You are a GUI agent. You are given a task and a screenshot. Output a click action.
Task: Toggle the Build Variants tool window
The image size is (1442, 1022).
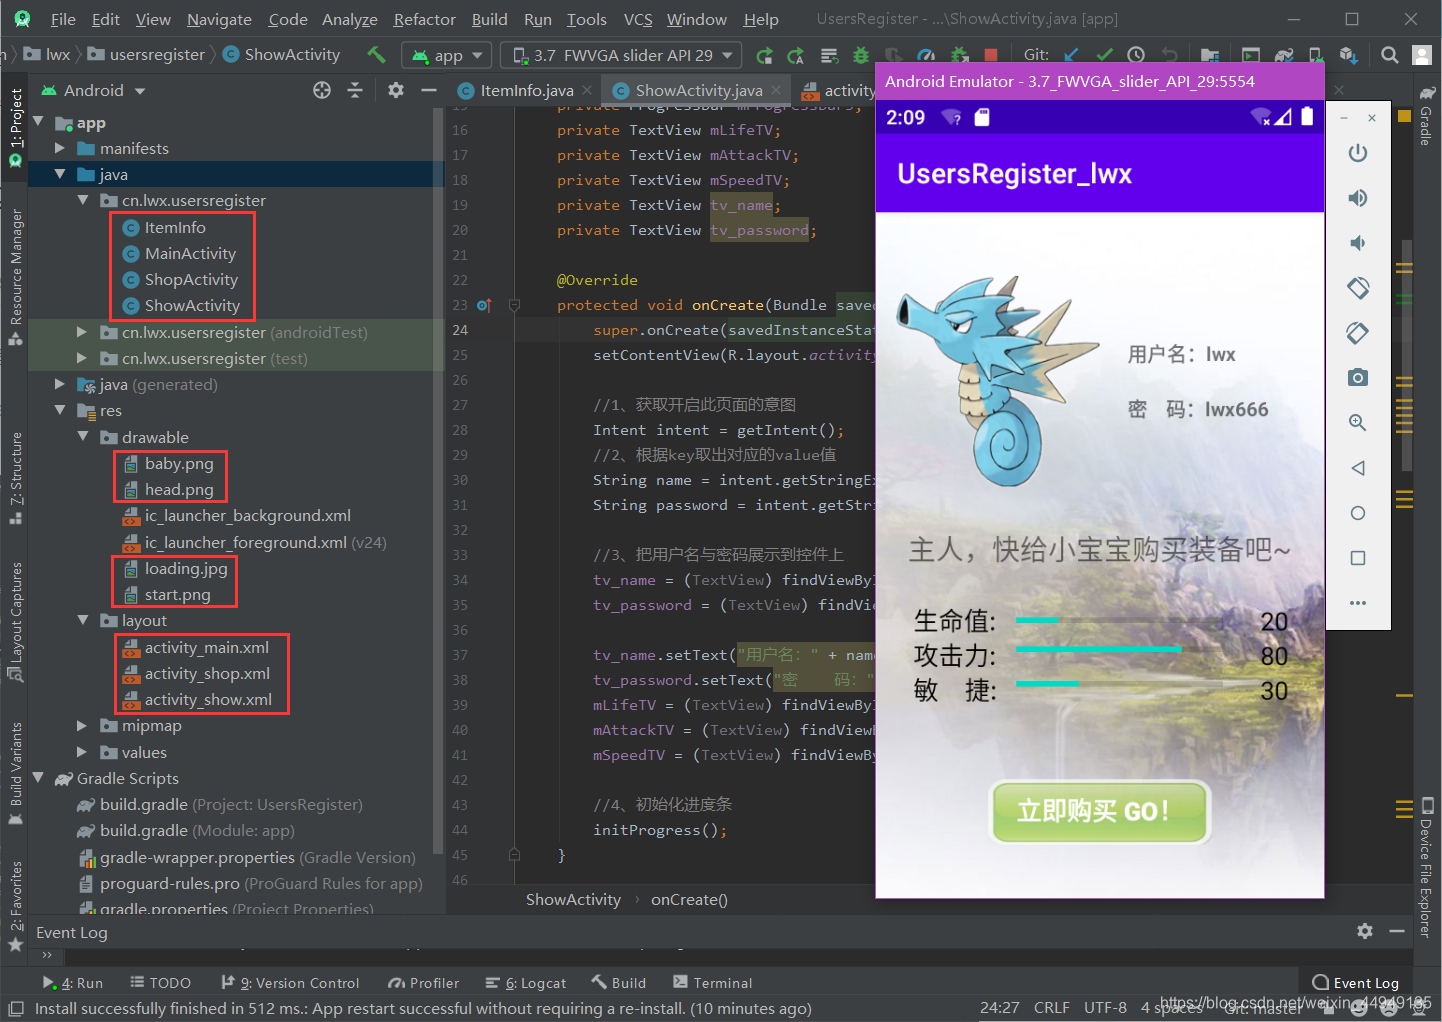point(16,773)
